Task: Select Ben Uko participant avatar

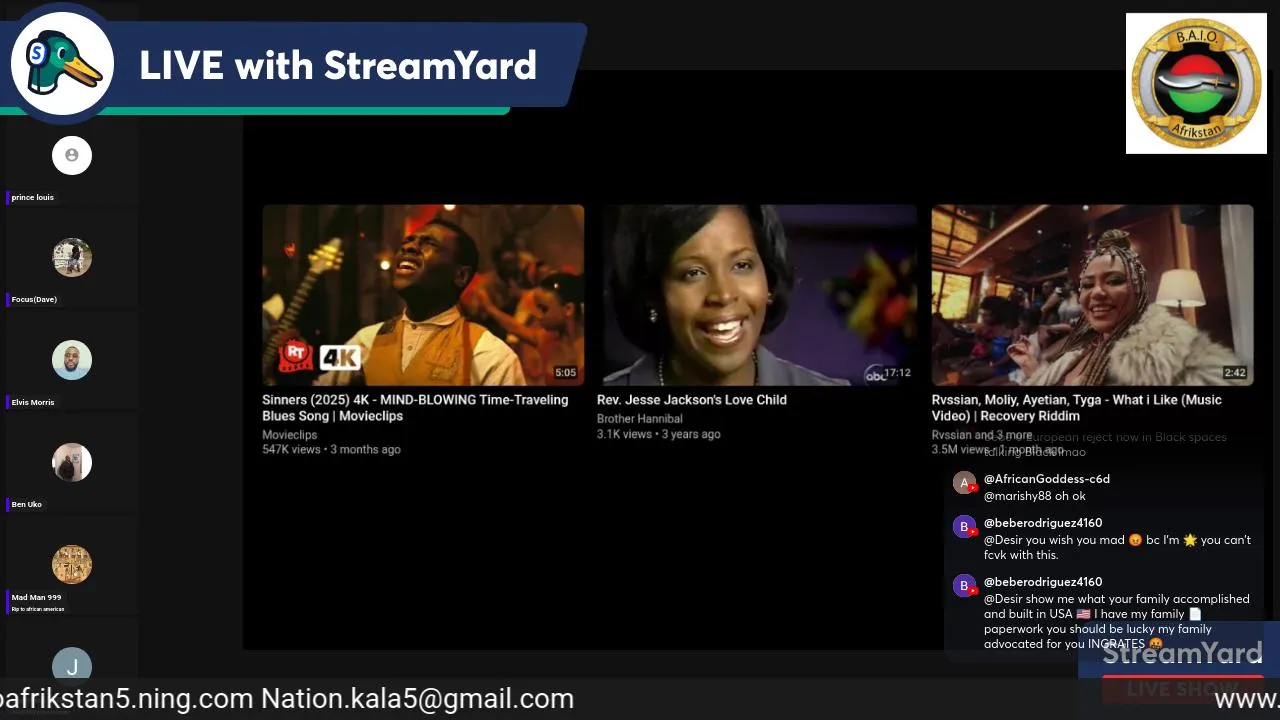Action: pos(72,462)
